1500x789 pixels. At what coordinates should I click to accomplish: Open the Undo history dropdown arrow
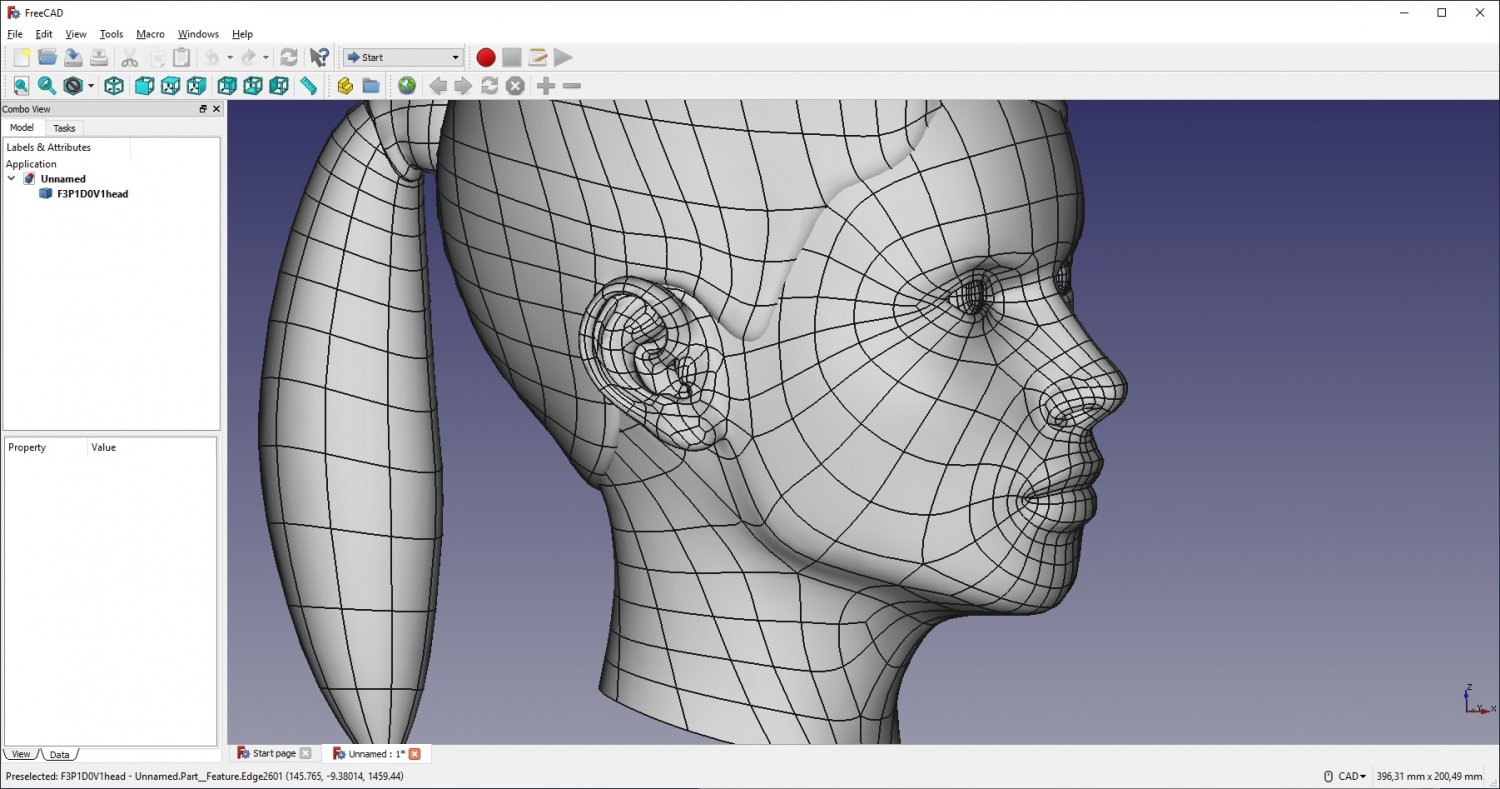point(230,58)
